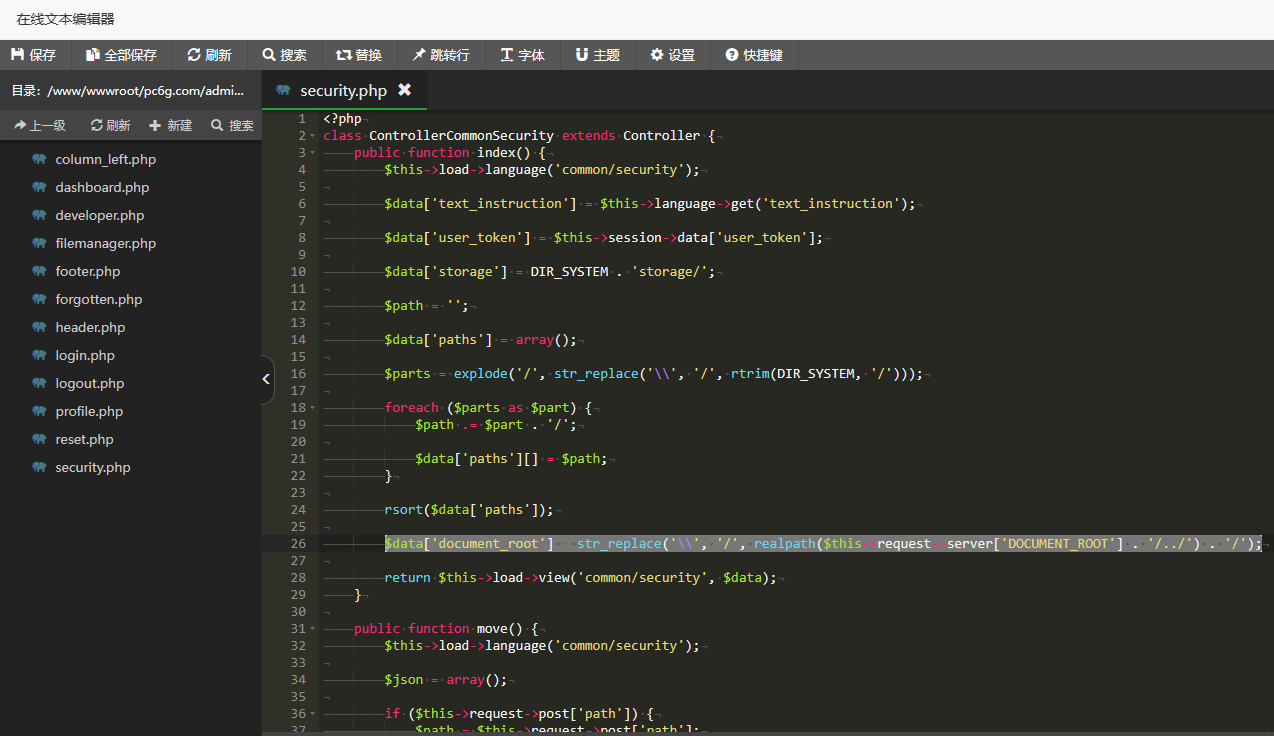Open the 主题 theme chooser
The width and height of the screenshot is (1274, 736).
coord(598,55)
